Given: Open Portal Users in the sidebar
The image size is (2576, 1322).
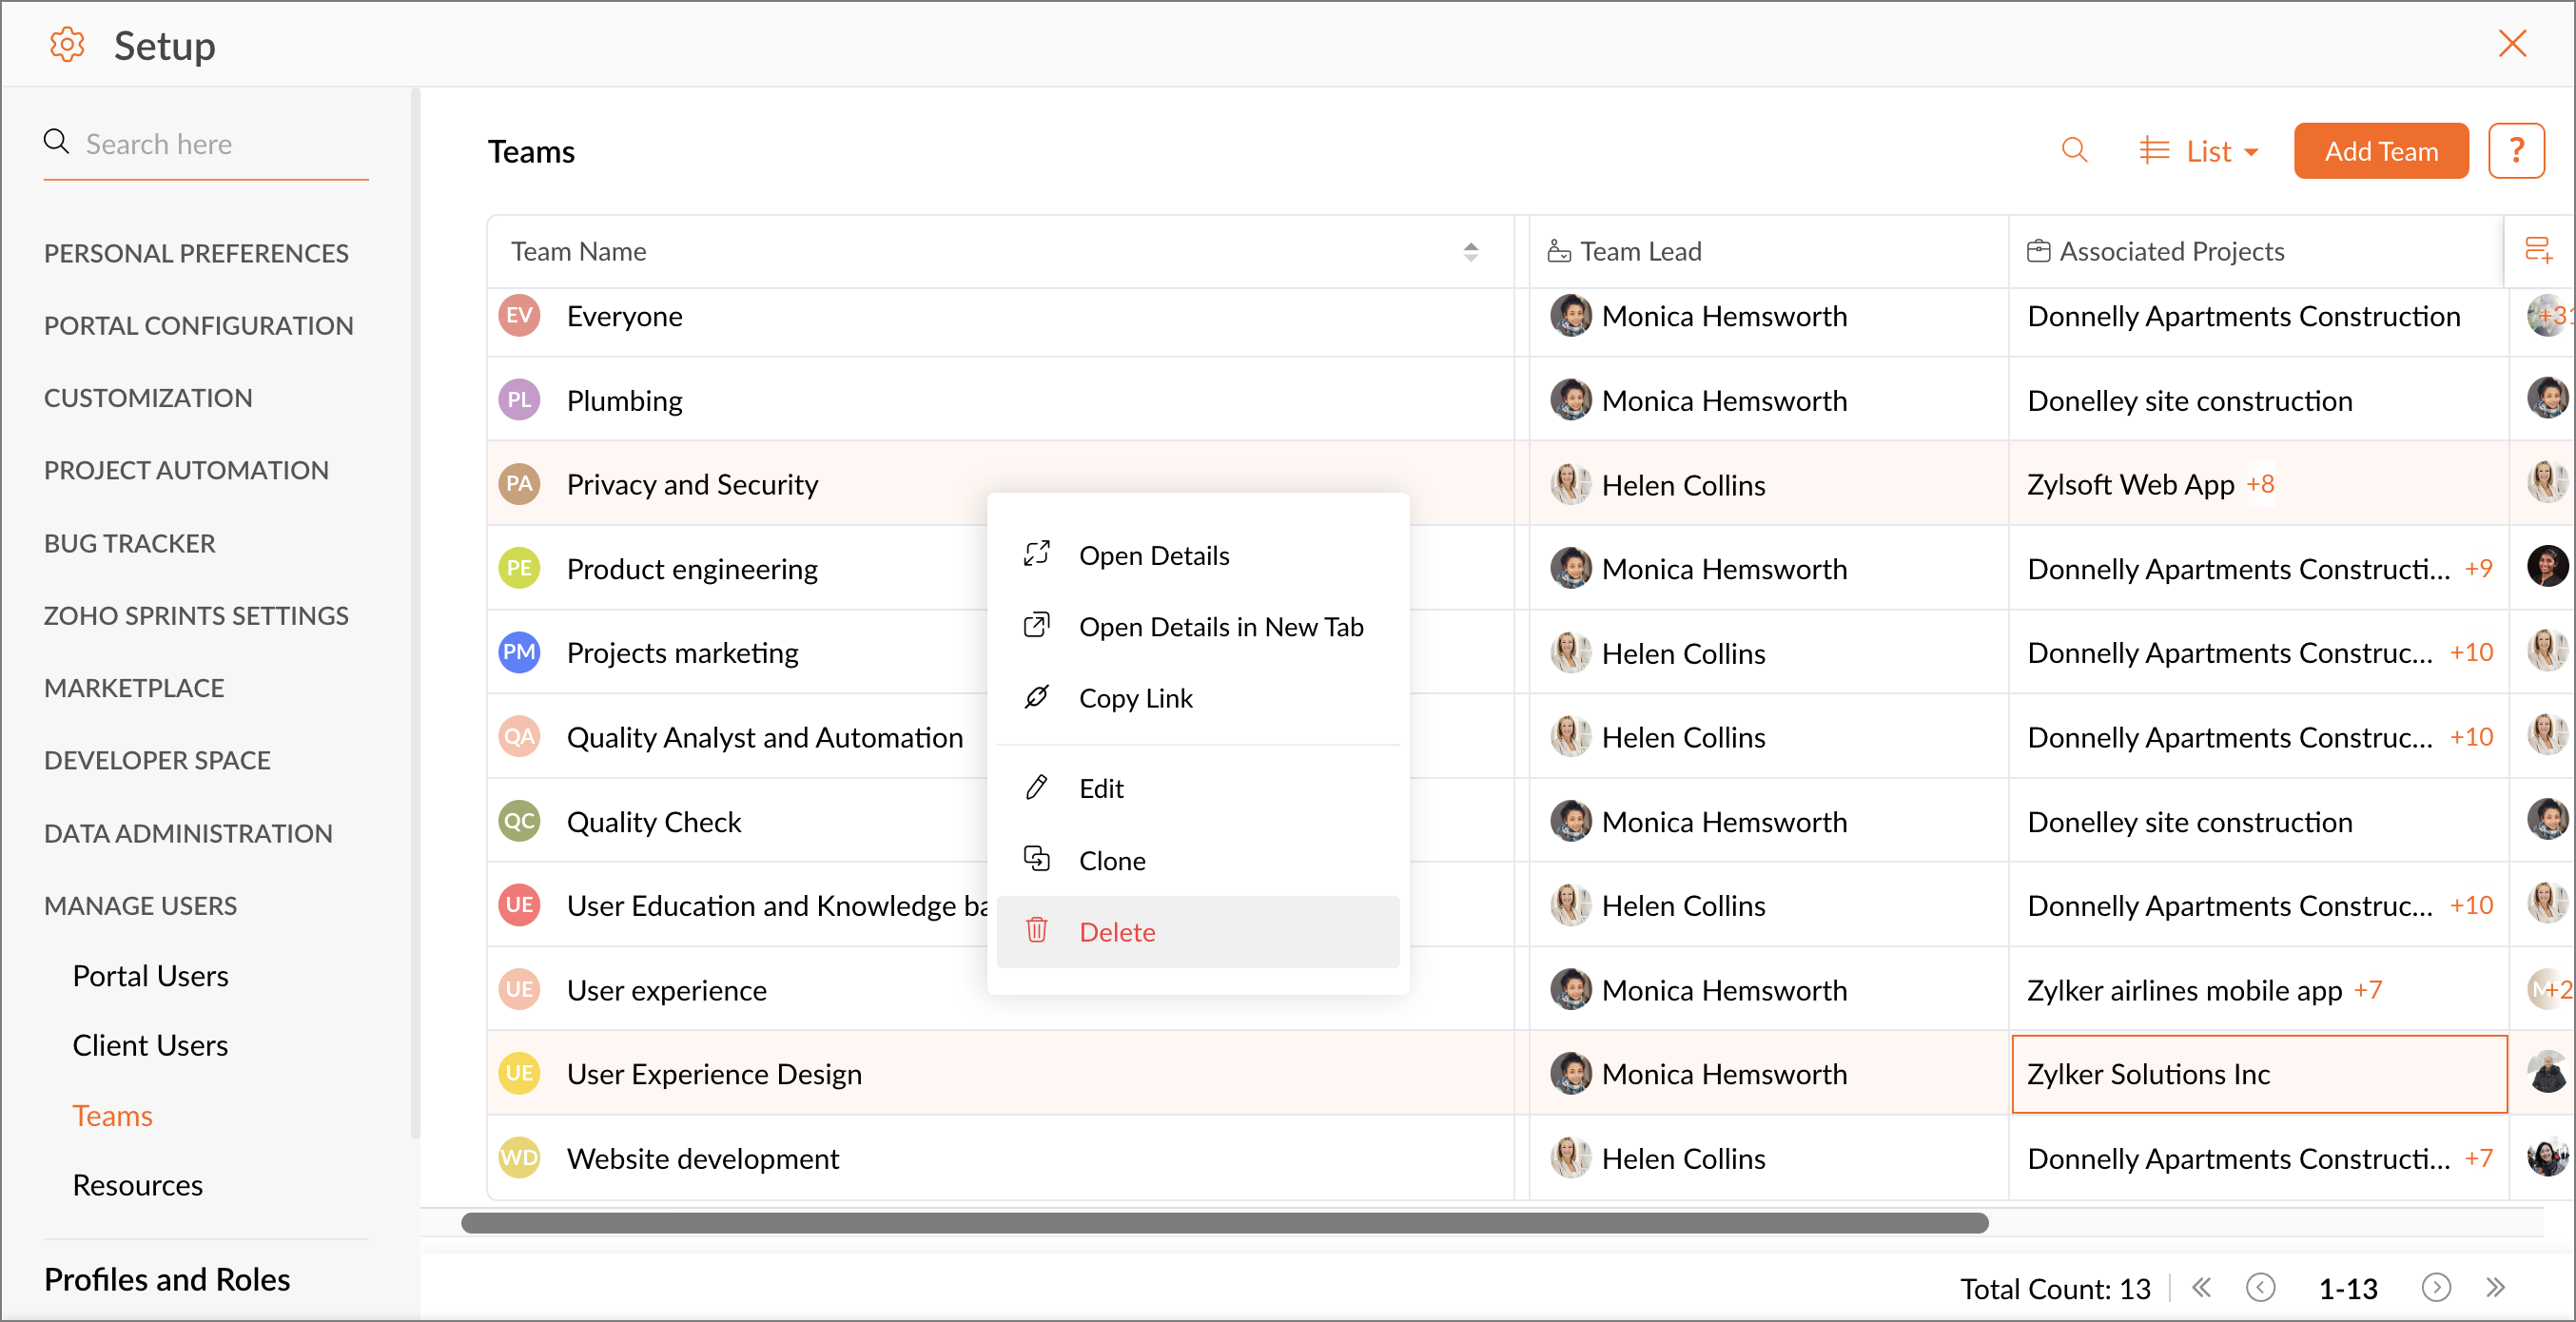Looking at the screenshot, I should pos(150,975).
